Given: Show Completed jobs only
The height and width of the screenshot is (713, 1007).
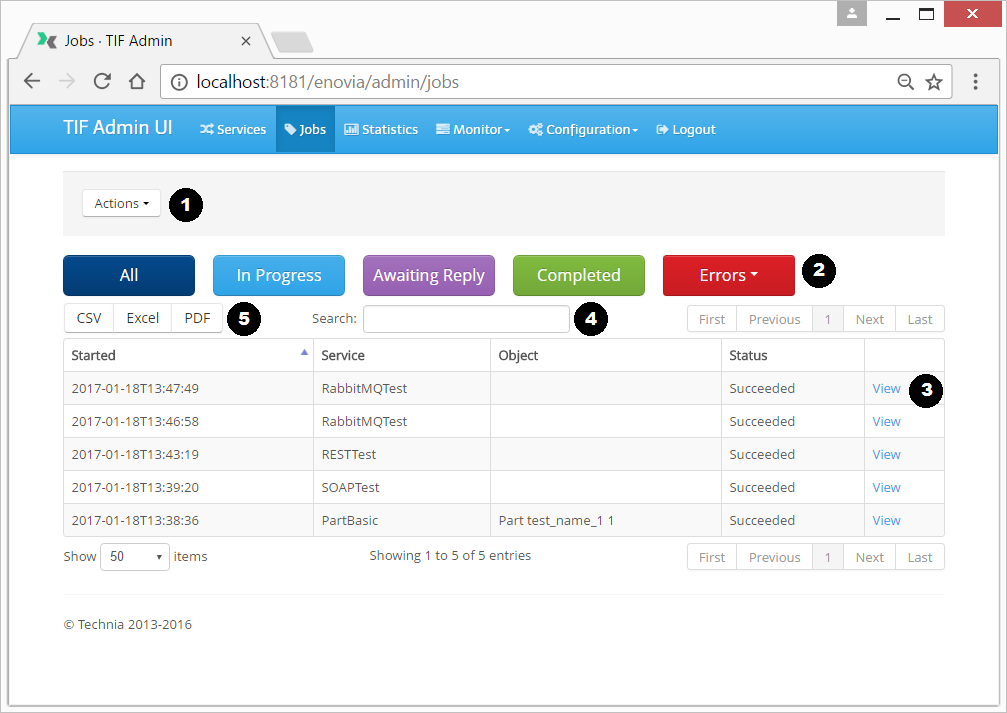Looking at the screenshot, I should (578, 275).
